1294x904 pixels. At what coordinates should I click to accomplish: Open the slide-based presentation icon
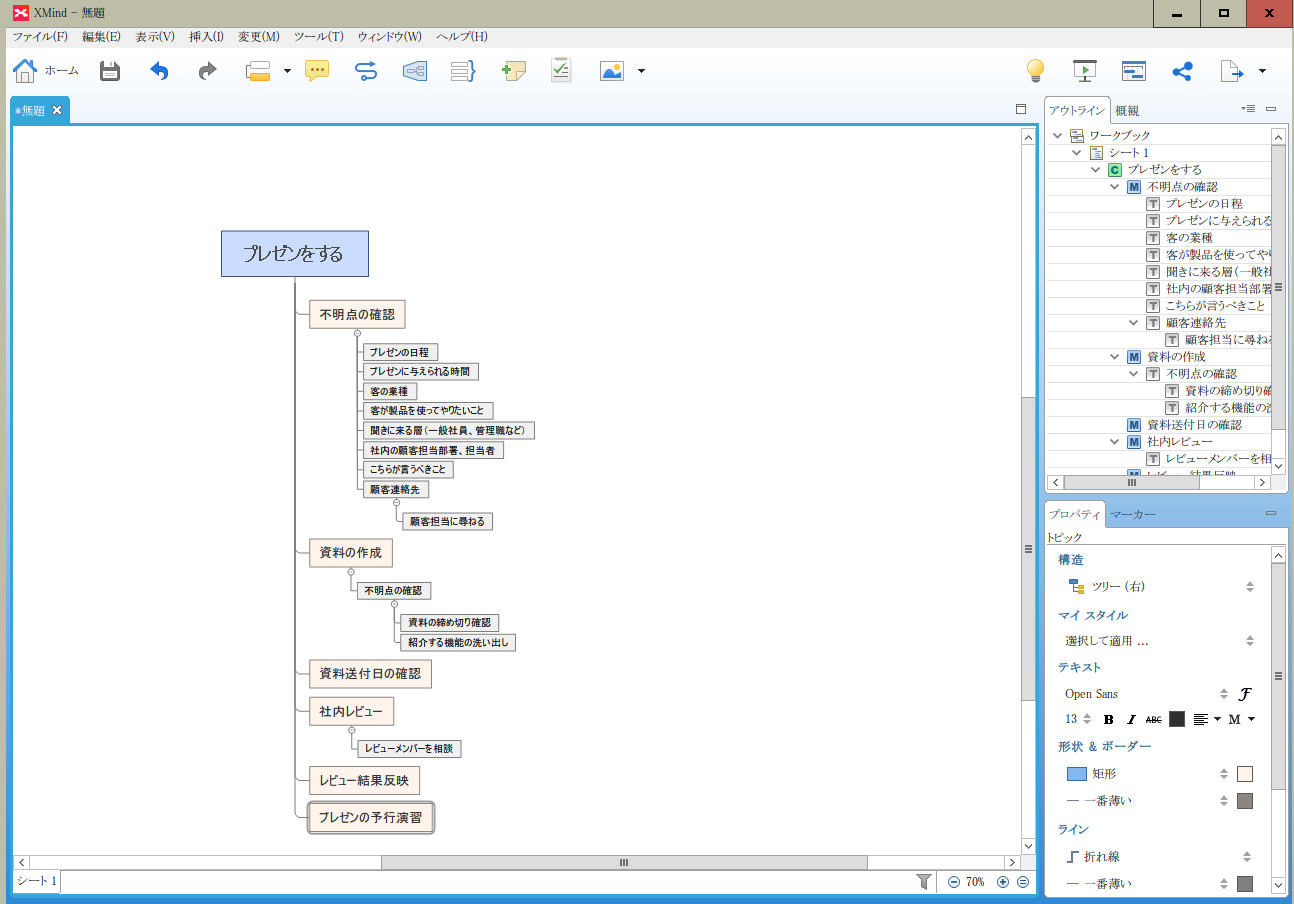1133,71
